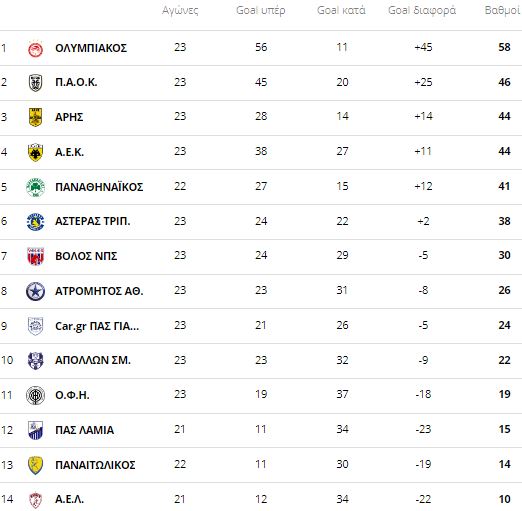The width and height of the screenshot is (522, 511).
Task: Open the ΠΑΝΑΘΗΝΑΪΚΟΣ team name link
Action: pos(99,187)
